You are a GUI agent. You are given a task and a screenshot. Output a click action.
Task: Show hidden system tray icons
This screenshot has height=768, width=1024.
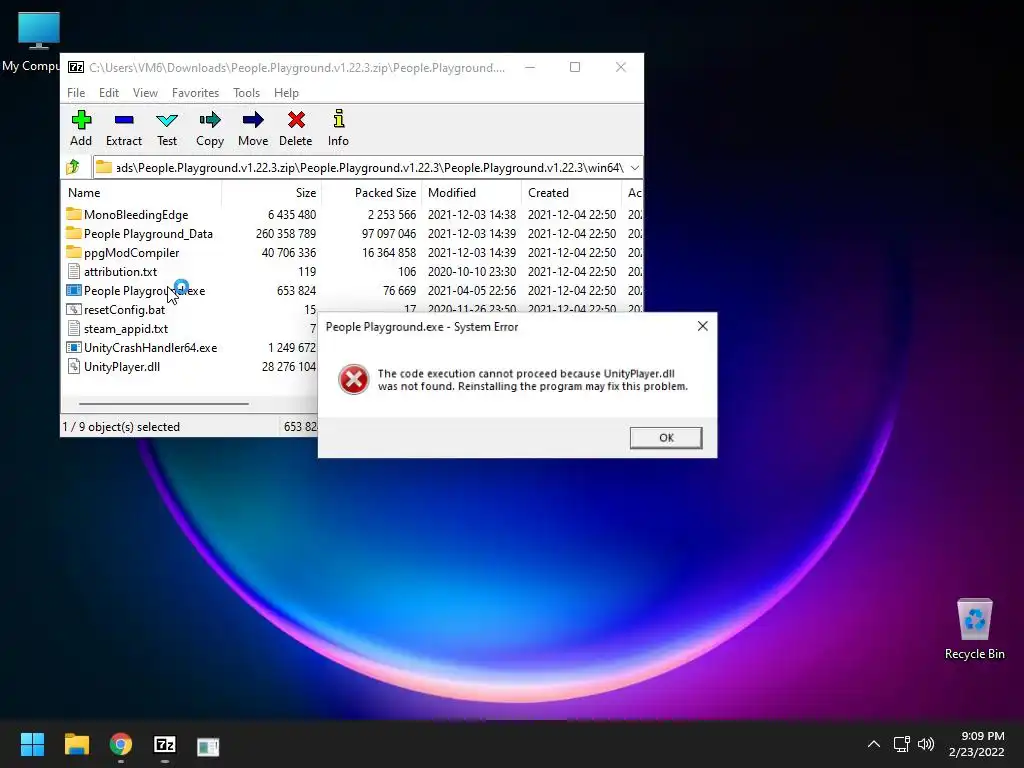click(873, 744)
